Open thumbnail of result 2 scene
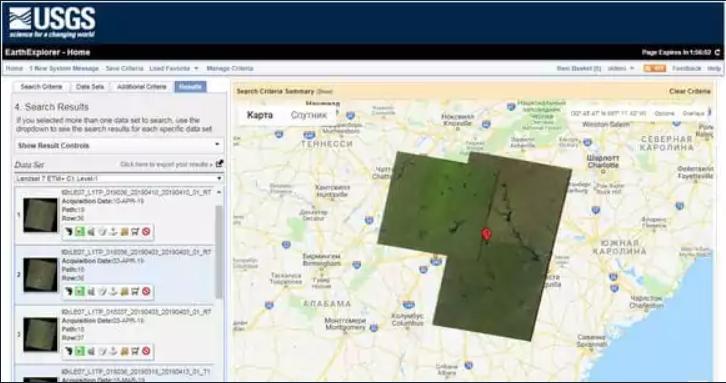726x383 pixels. [x=40, y=275]
